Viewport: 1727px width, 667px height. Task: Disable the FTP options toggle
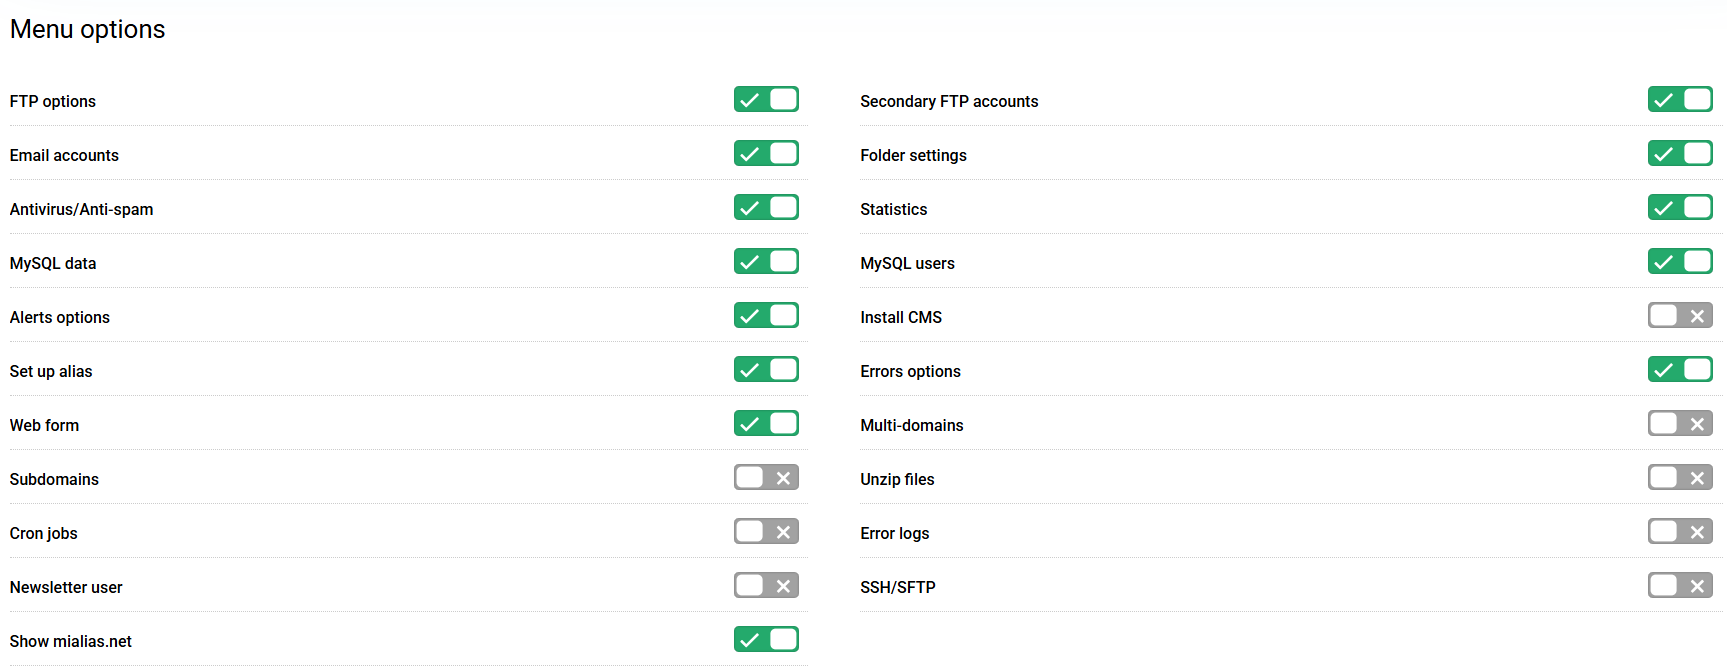pyautogui.click(x=766, y=100)
